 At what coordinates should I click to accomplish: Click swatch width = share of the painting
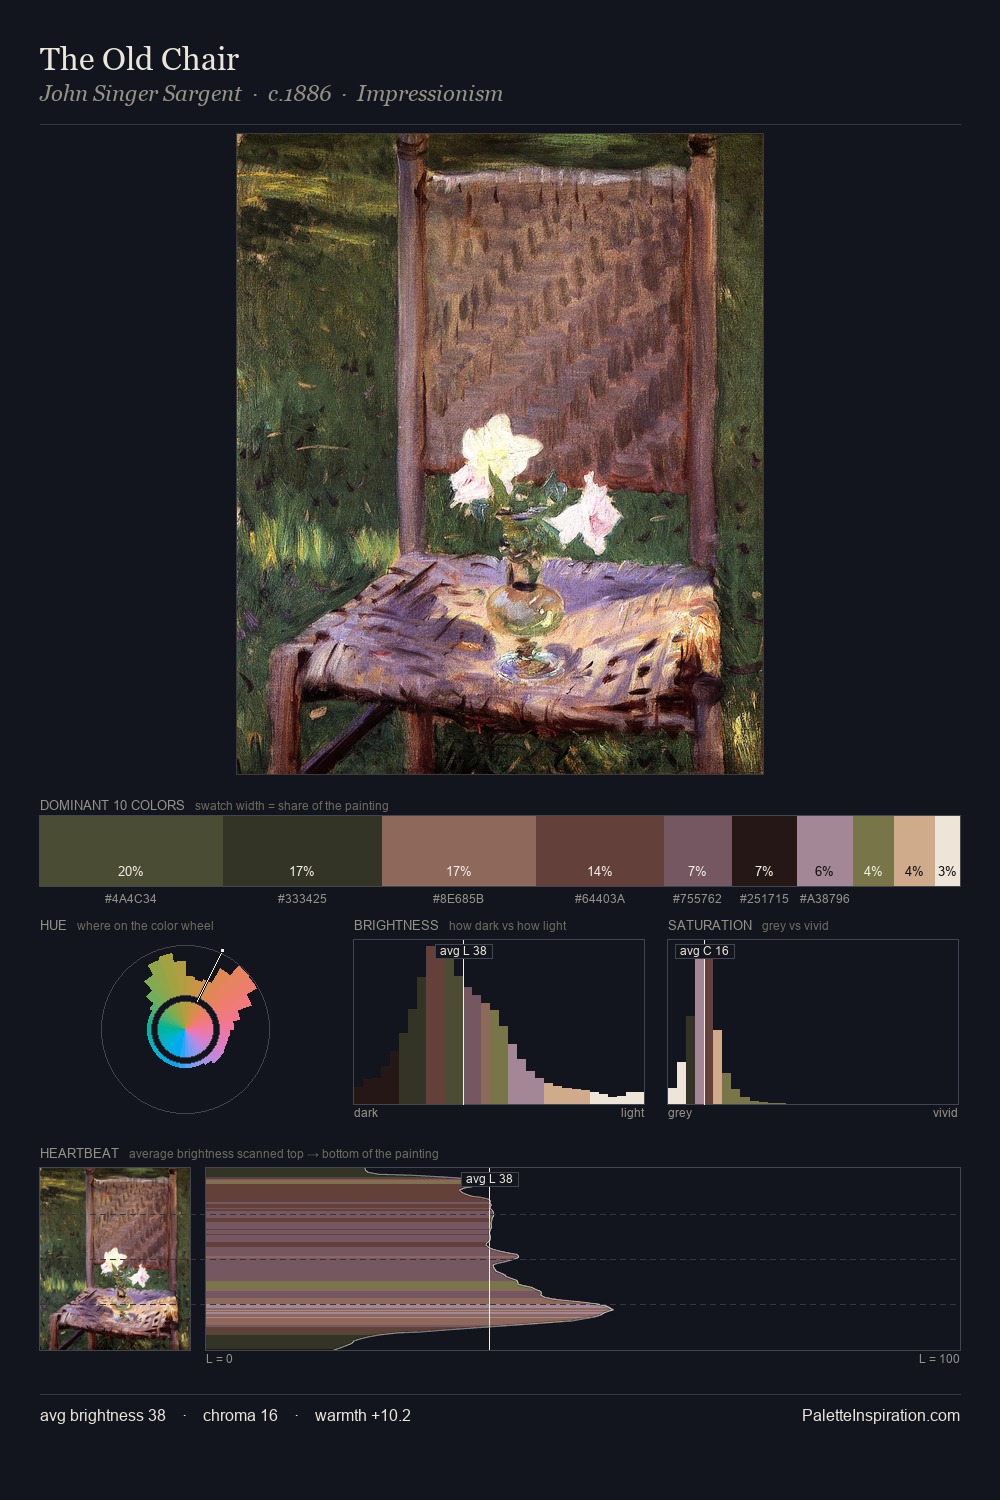pos(292,806)
